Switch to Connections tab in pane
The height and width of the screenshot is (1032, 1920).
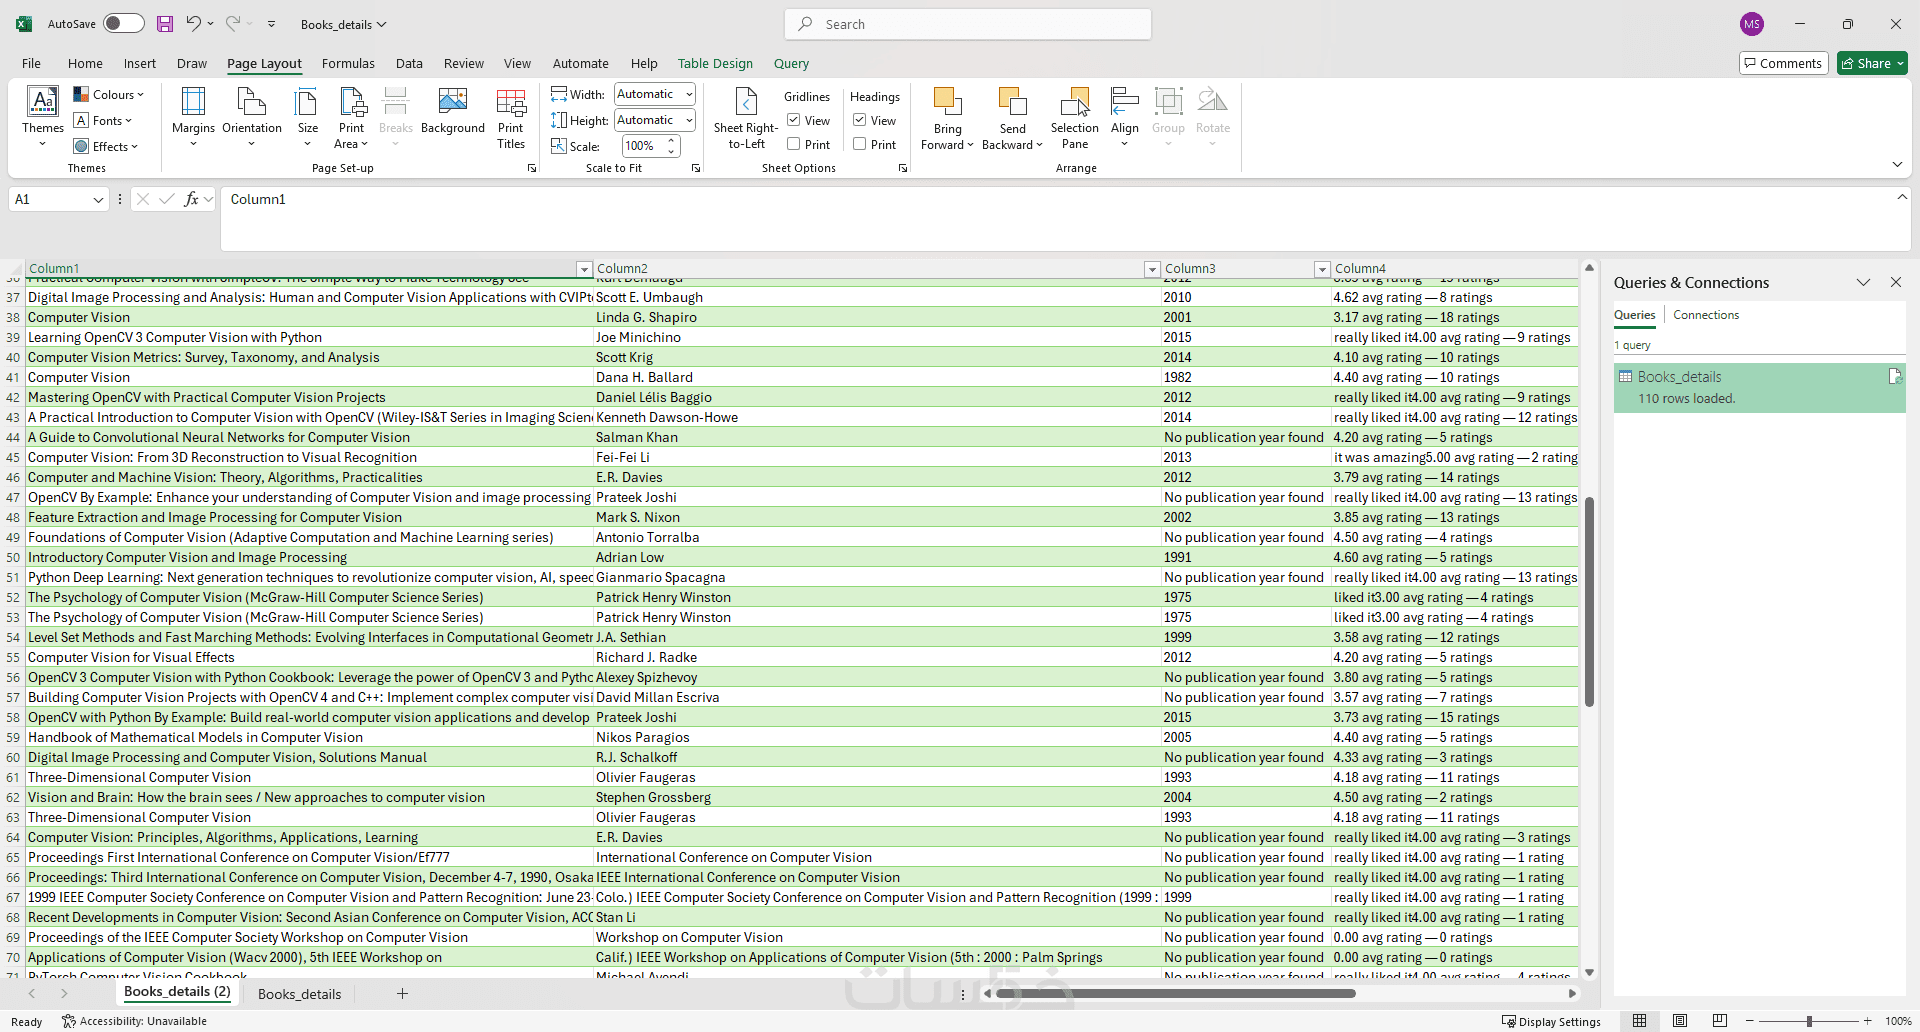[1706, 315]
